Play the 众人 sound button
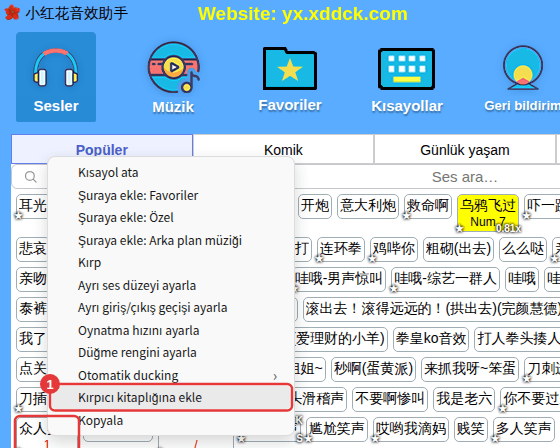 tap(32, 432)
